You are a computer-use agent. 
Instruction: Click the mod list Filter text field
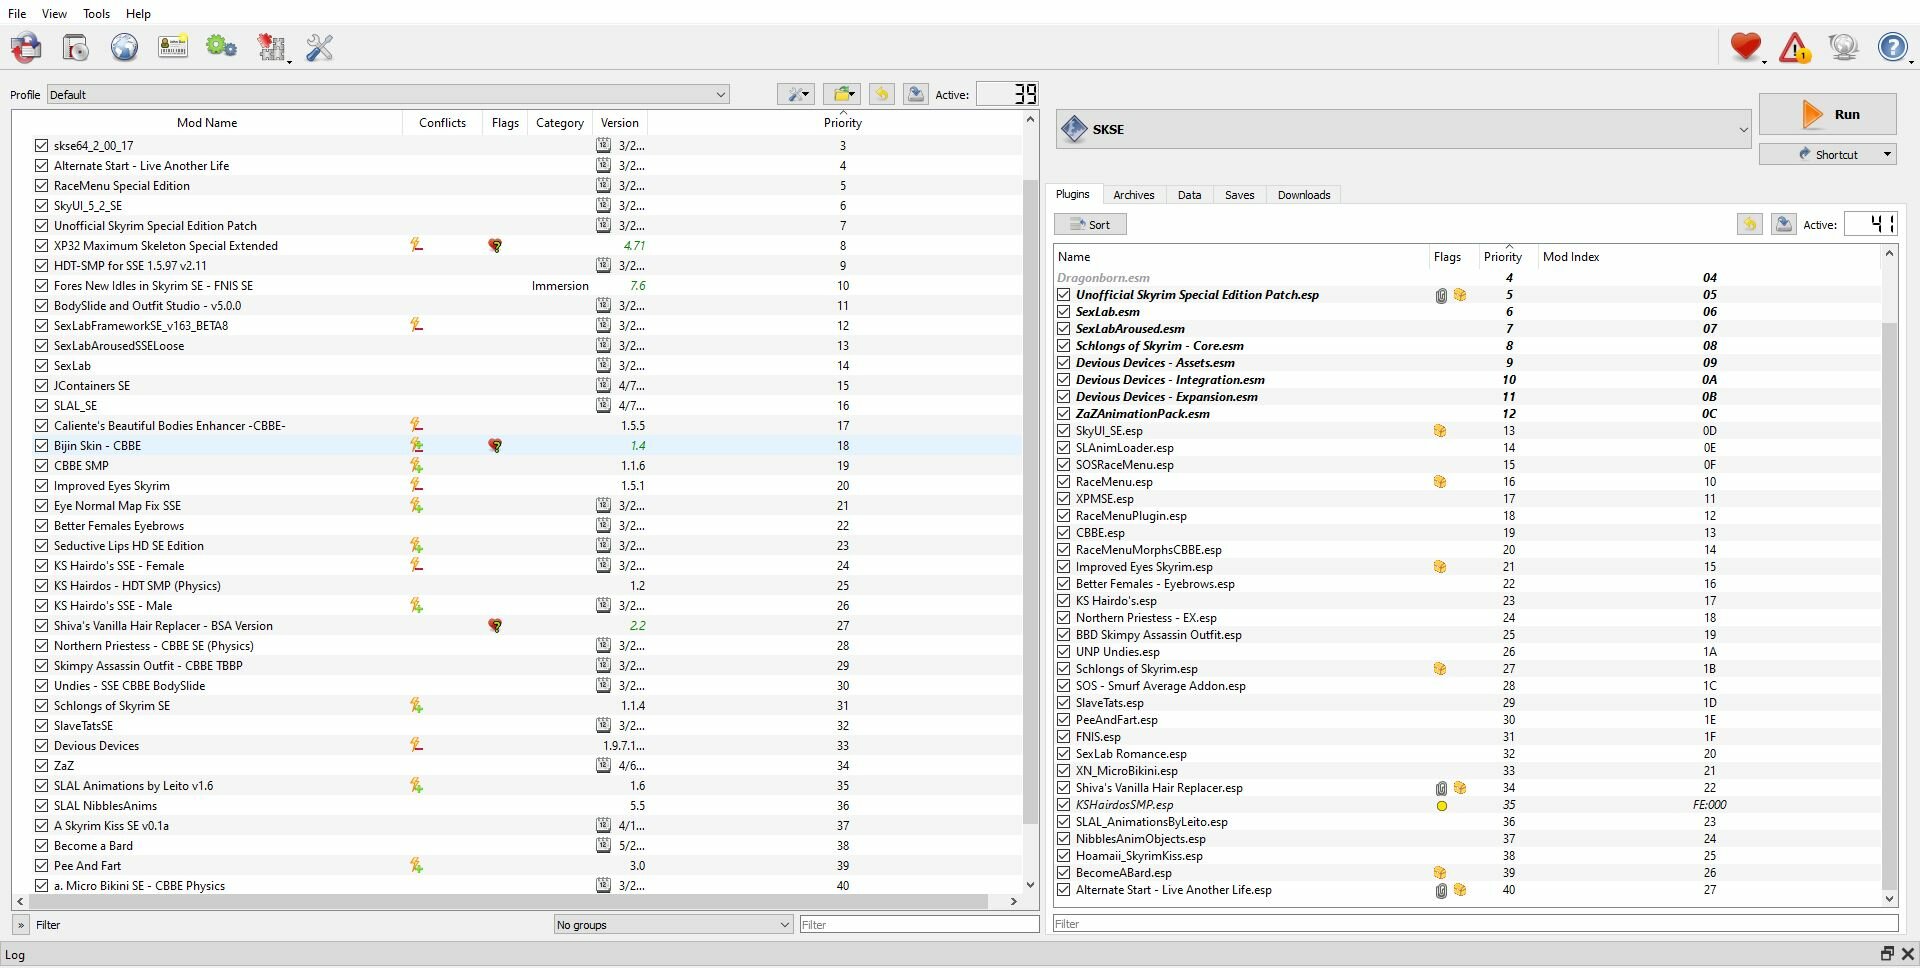(x=919, y=925)
